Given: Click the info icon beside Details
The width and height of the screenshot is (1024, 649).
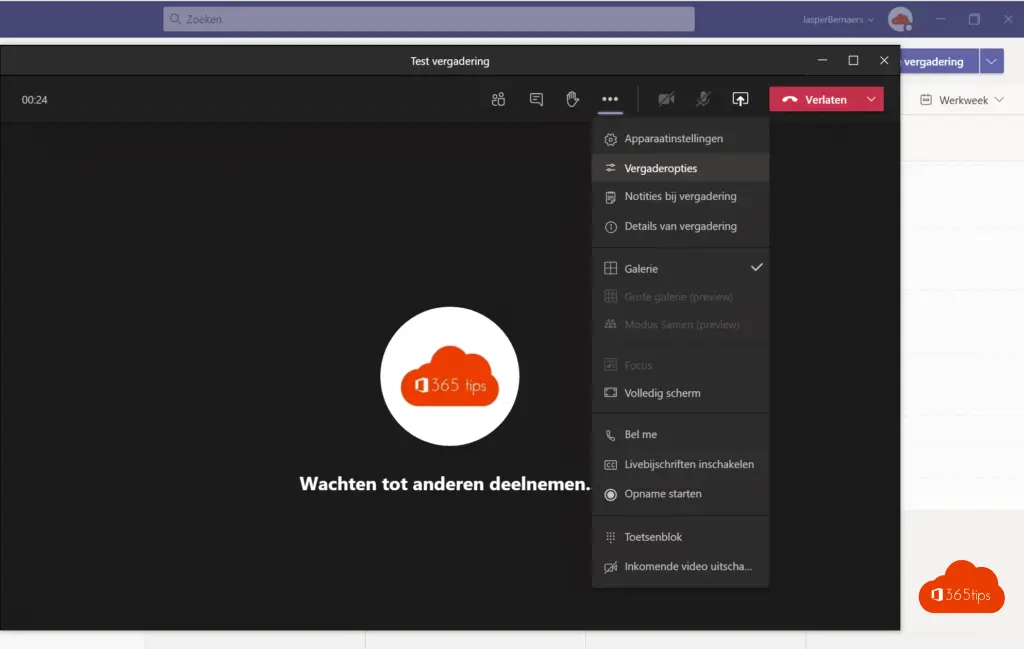Looking at the screenshot, I should click(611, 227).
